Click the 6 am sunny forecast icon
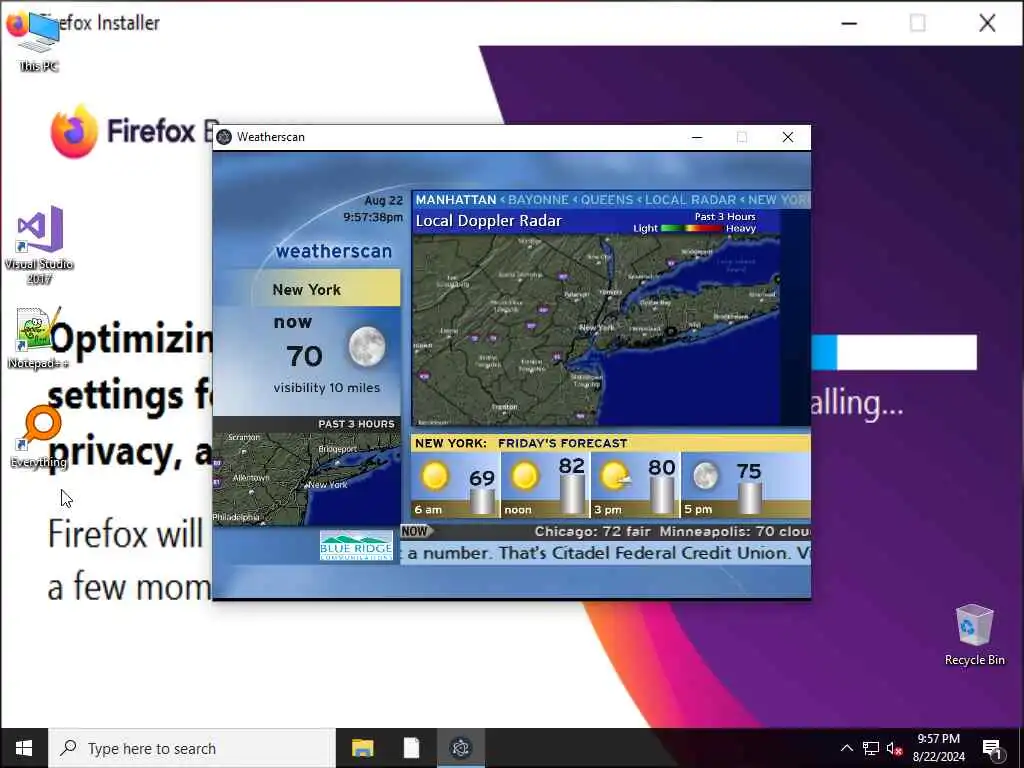Viewport: 1024px width, 768px height. pos(435,476)
